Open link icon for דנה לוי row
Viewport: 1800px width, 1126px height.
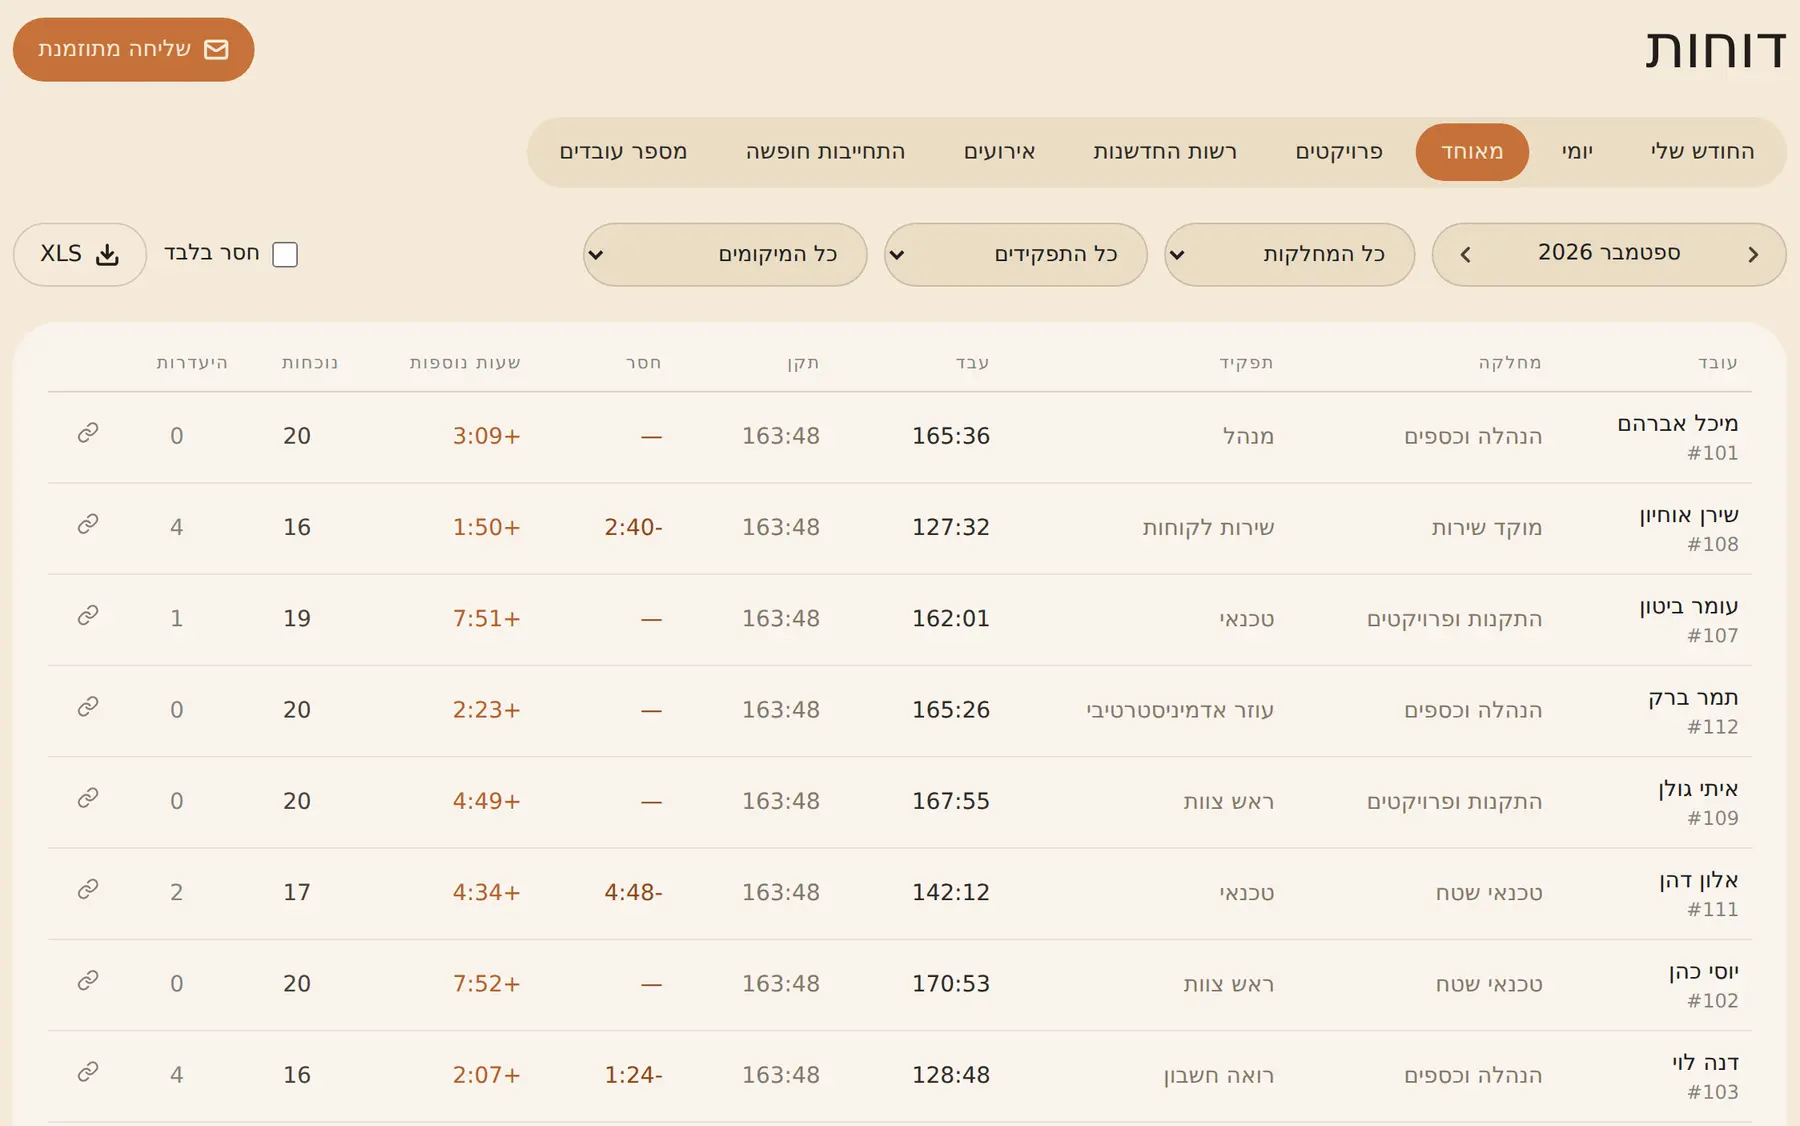pos(88,1072)
